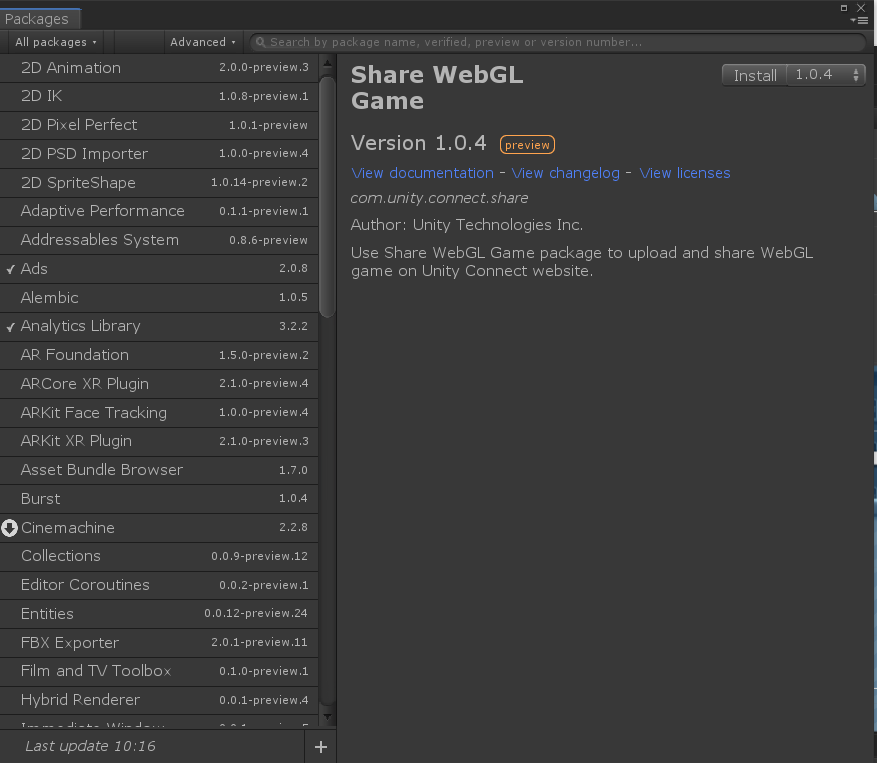This screenshot has width=877, height=763.
Task: Select the ARKit XR Plugin package
Action: 159,441
